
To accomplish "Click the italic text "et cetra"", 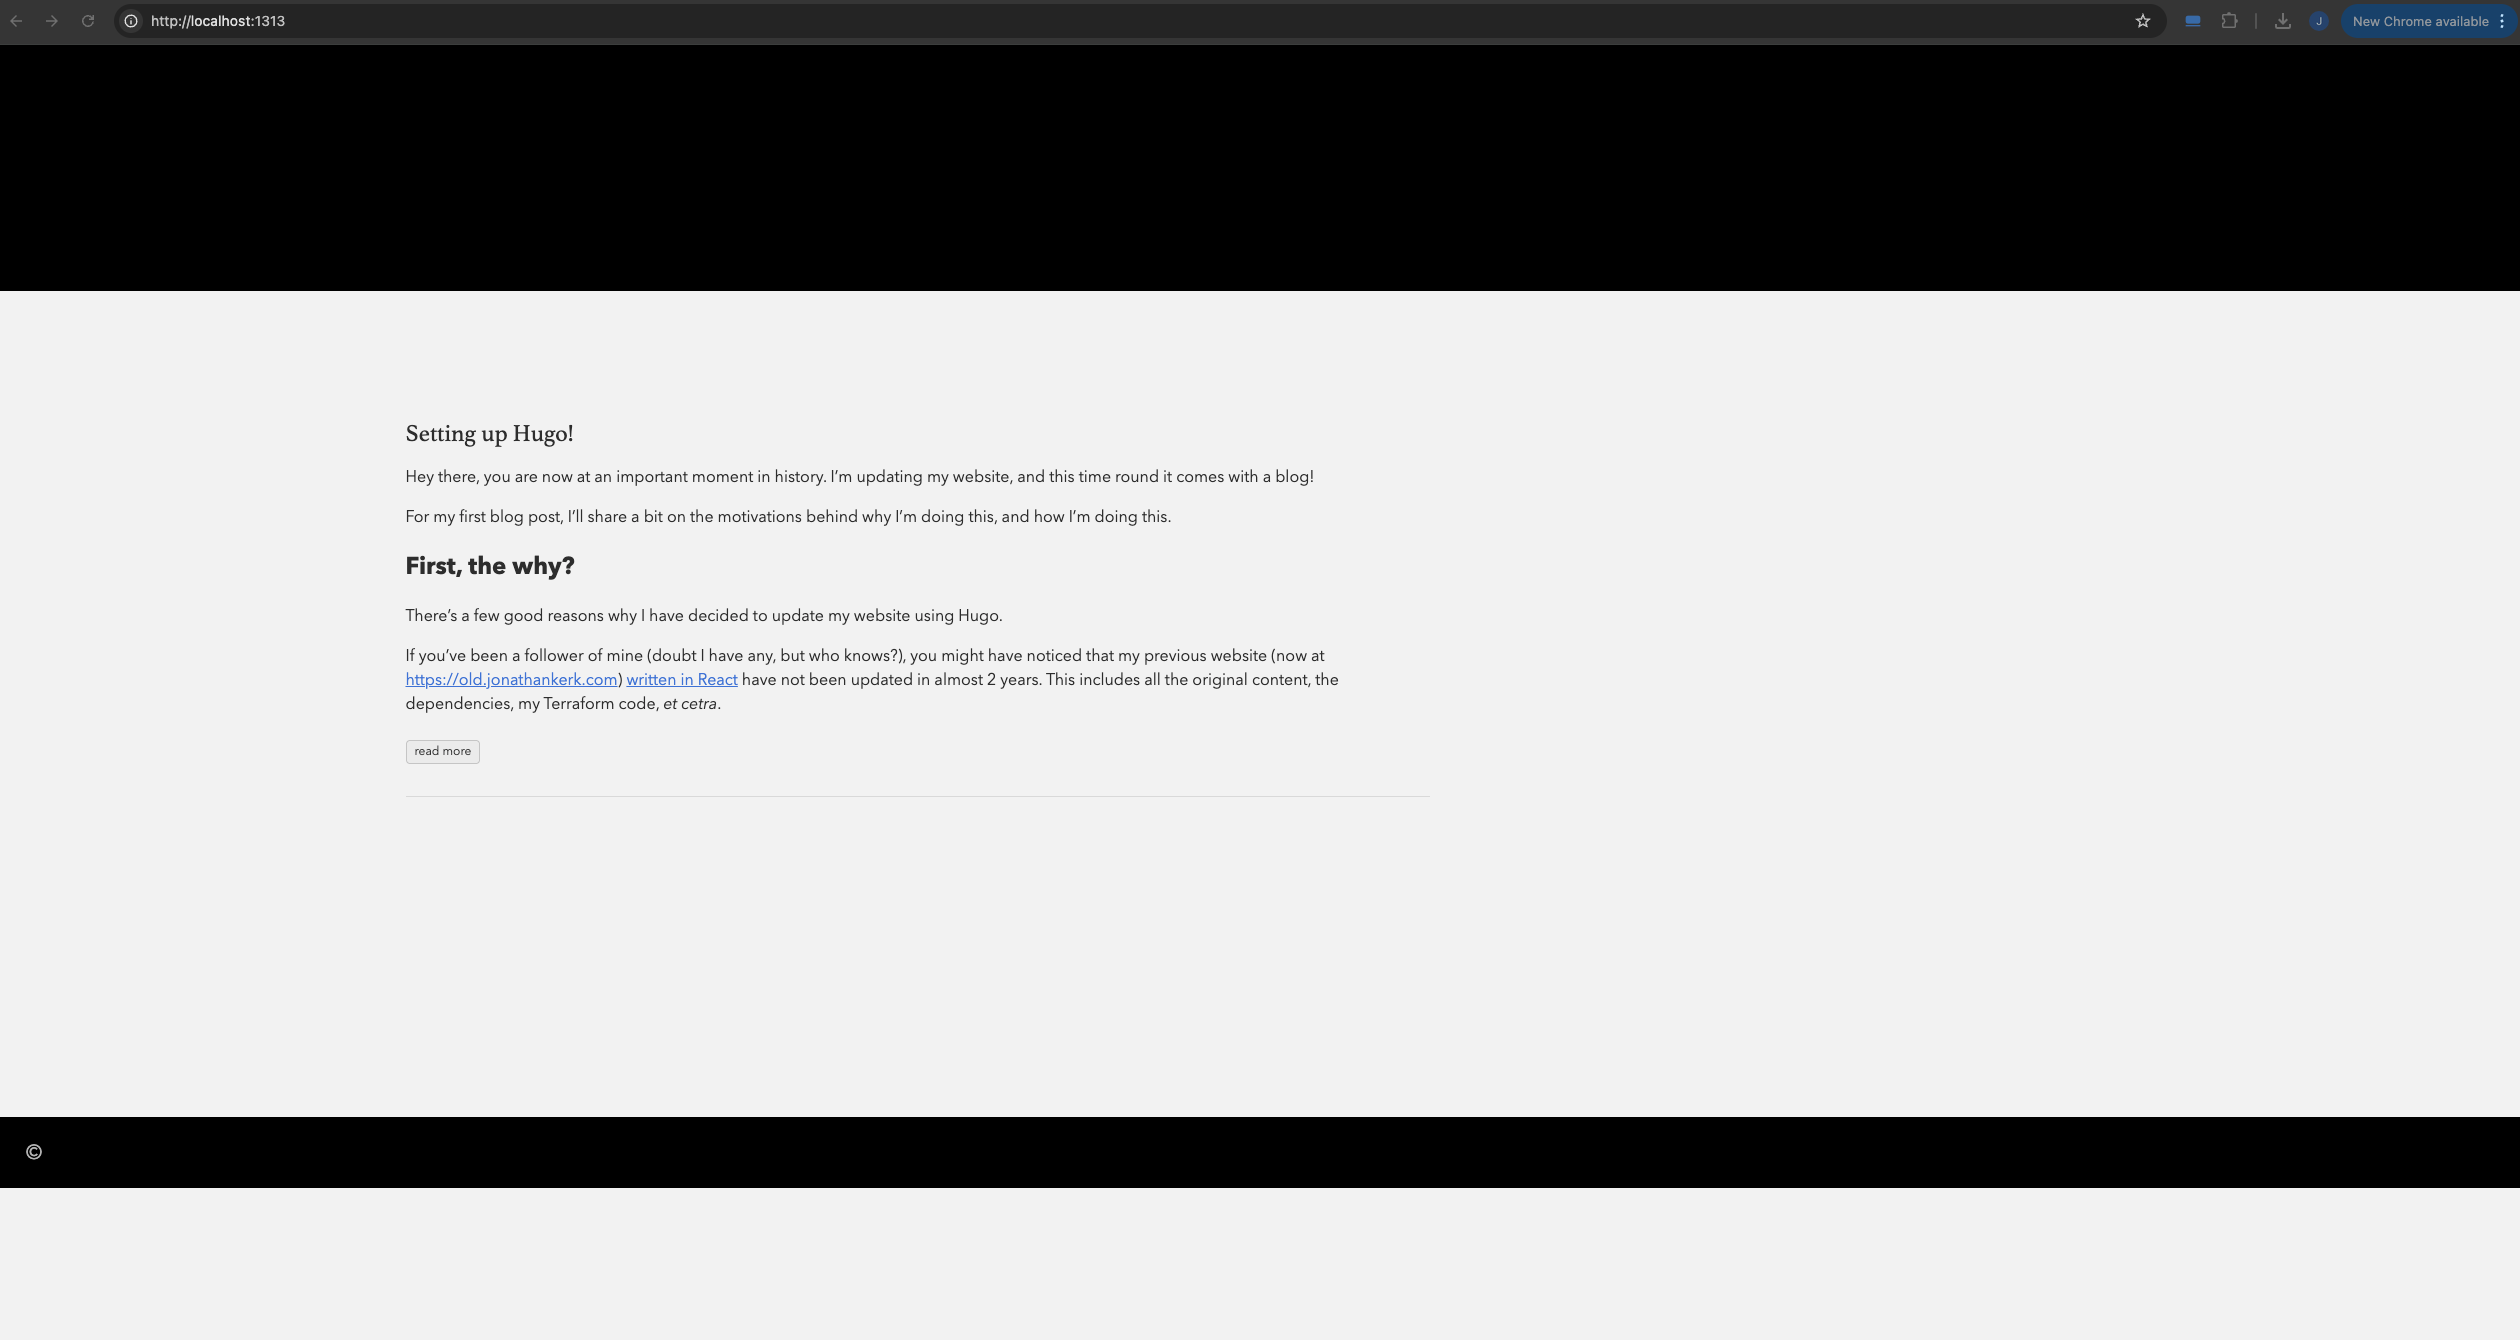I will click(x=690, y=704).
